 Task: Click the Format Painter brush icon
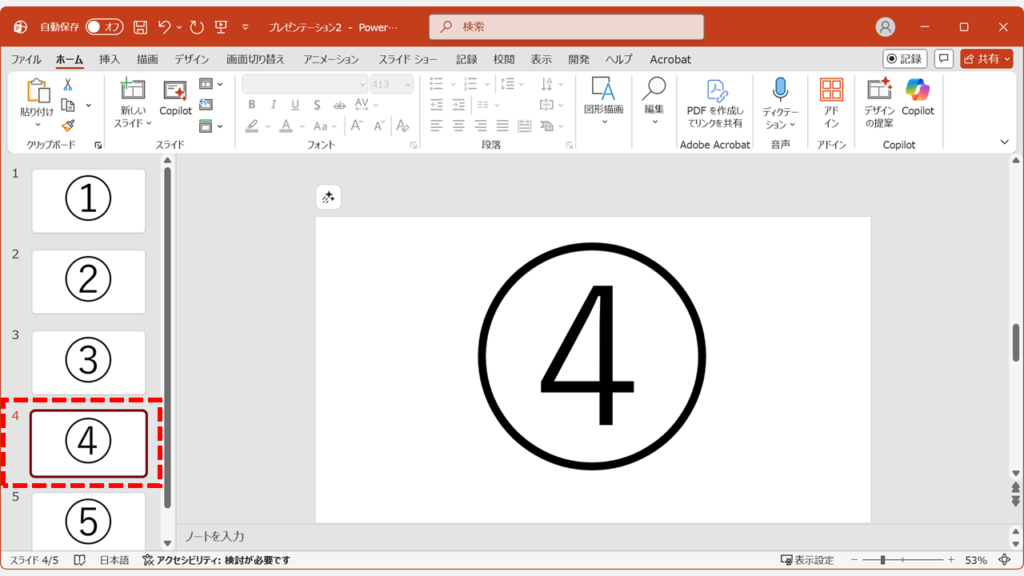pyautogui.click(x=68, y=126)
